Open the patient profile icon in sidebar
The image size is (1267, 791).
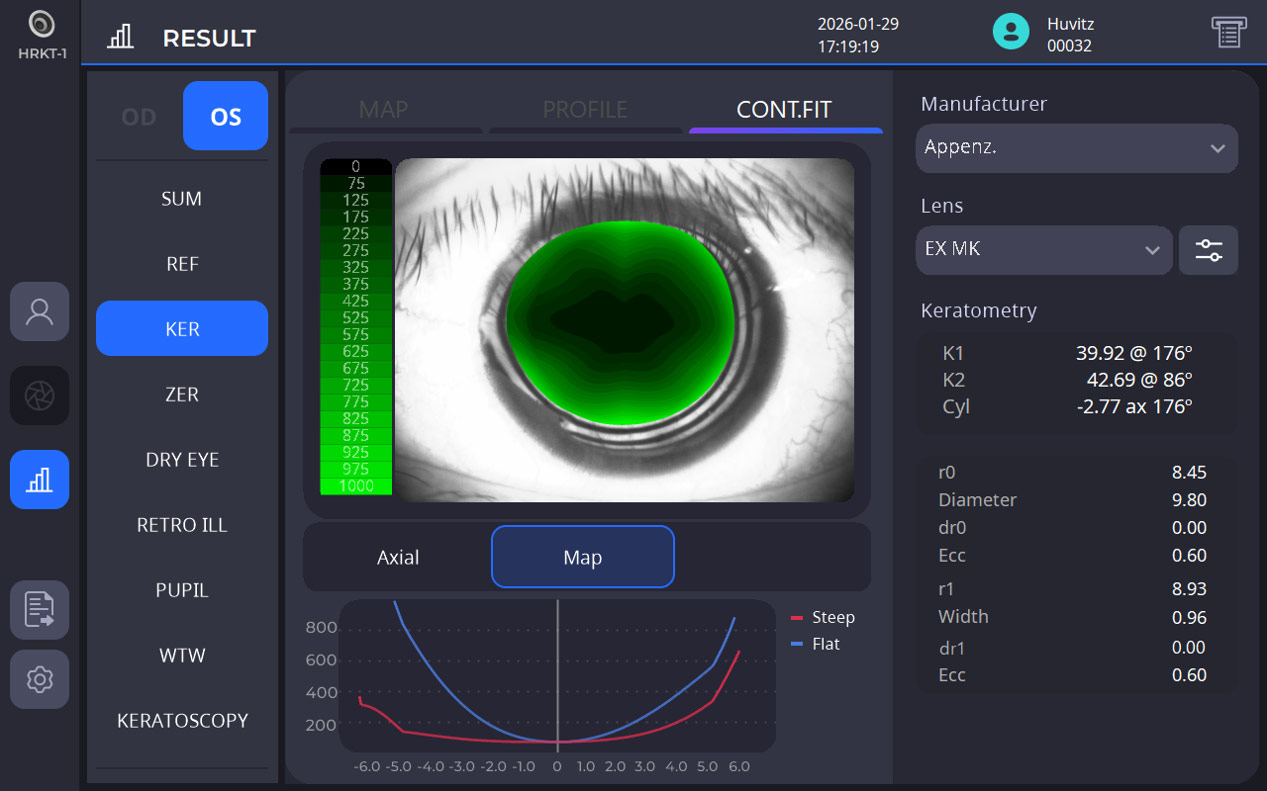[40, 311]
